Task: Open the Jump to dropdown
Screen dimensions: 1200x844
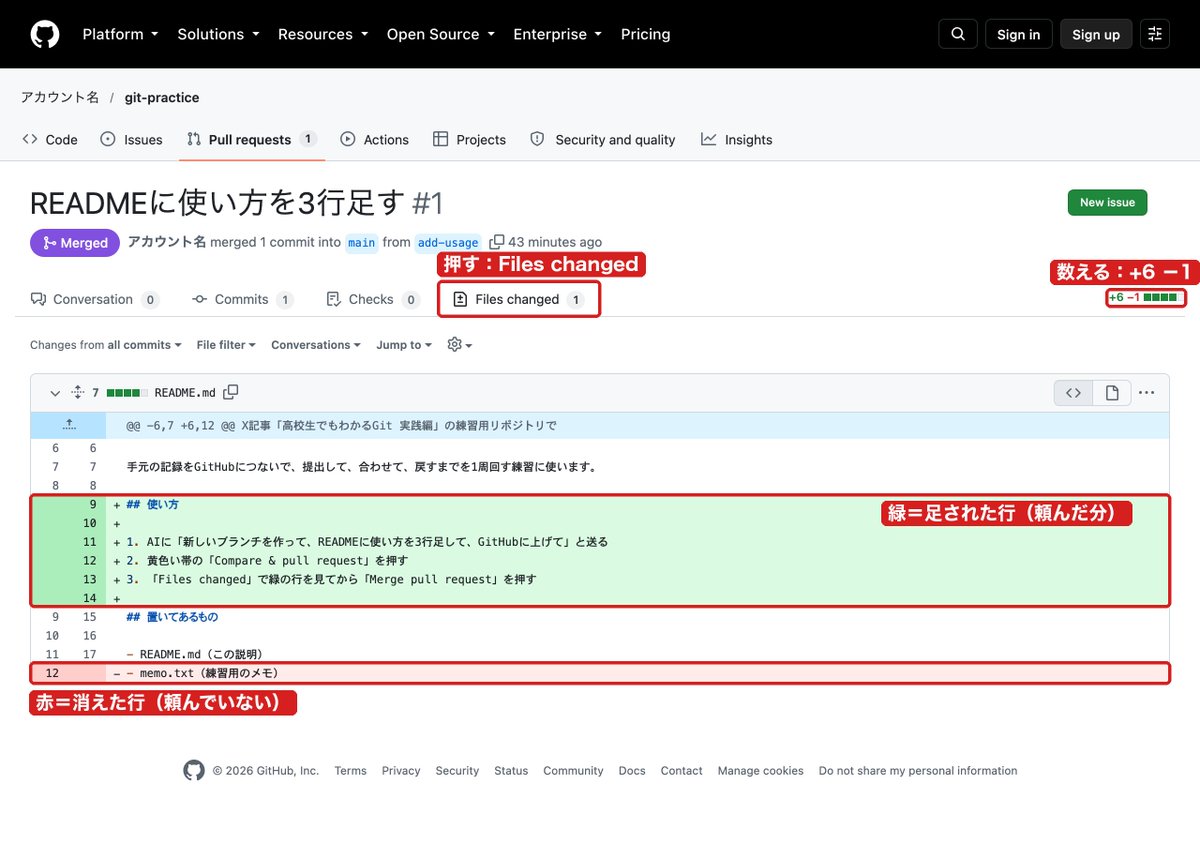Action: (404, 345)
